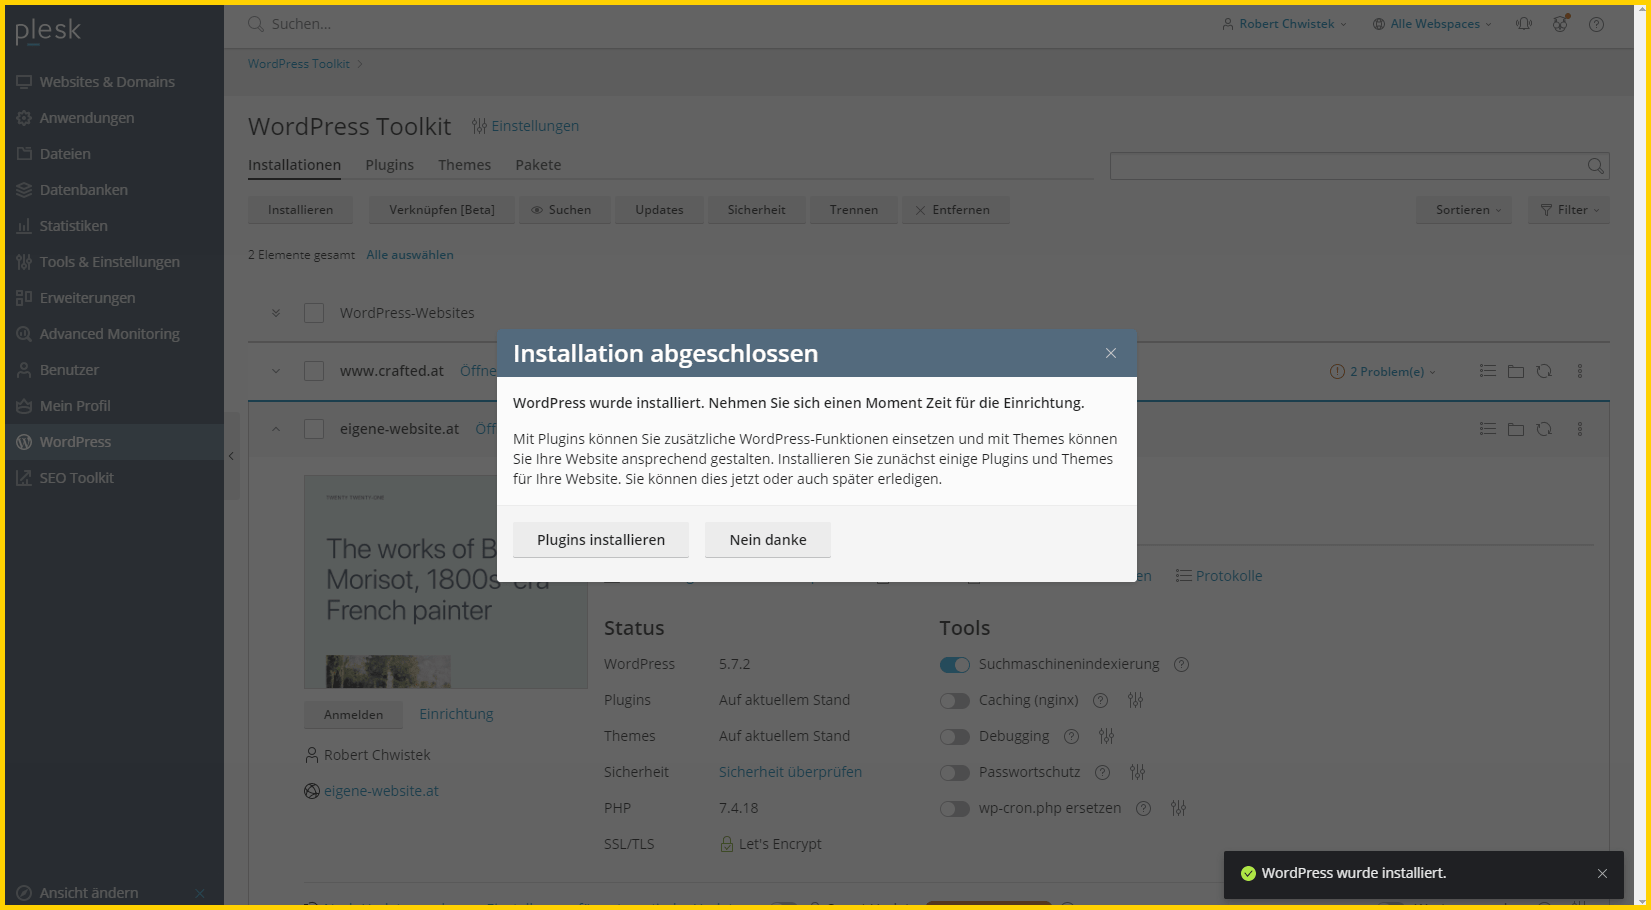Click the Alle auswählen link
This screenshot has height=910, width=1651.
[x=410, y=255]
